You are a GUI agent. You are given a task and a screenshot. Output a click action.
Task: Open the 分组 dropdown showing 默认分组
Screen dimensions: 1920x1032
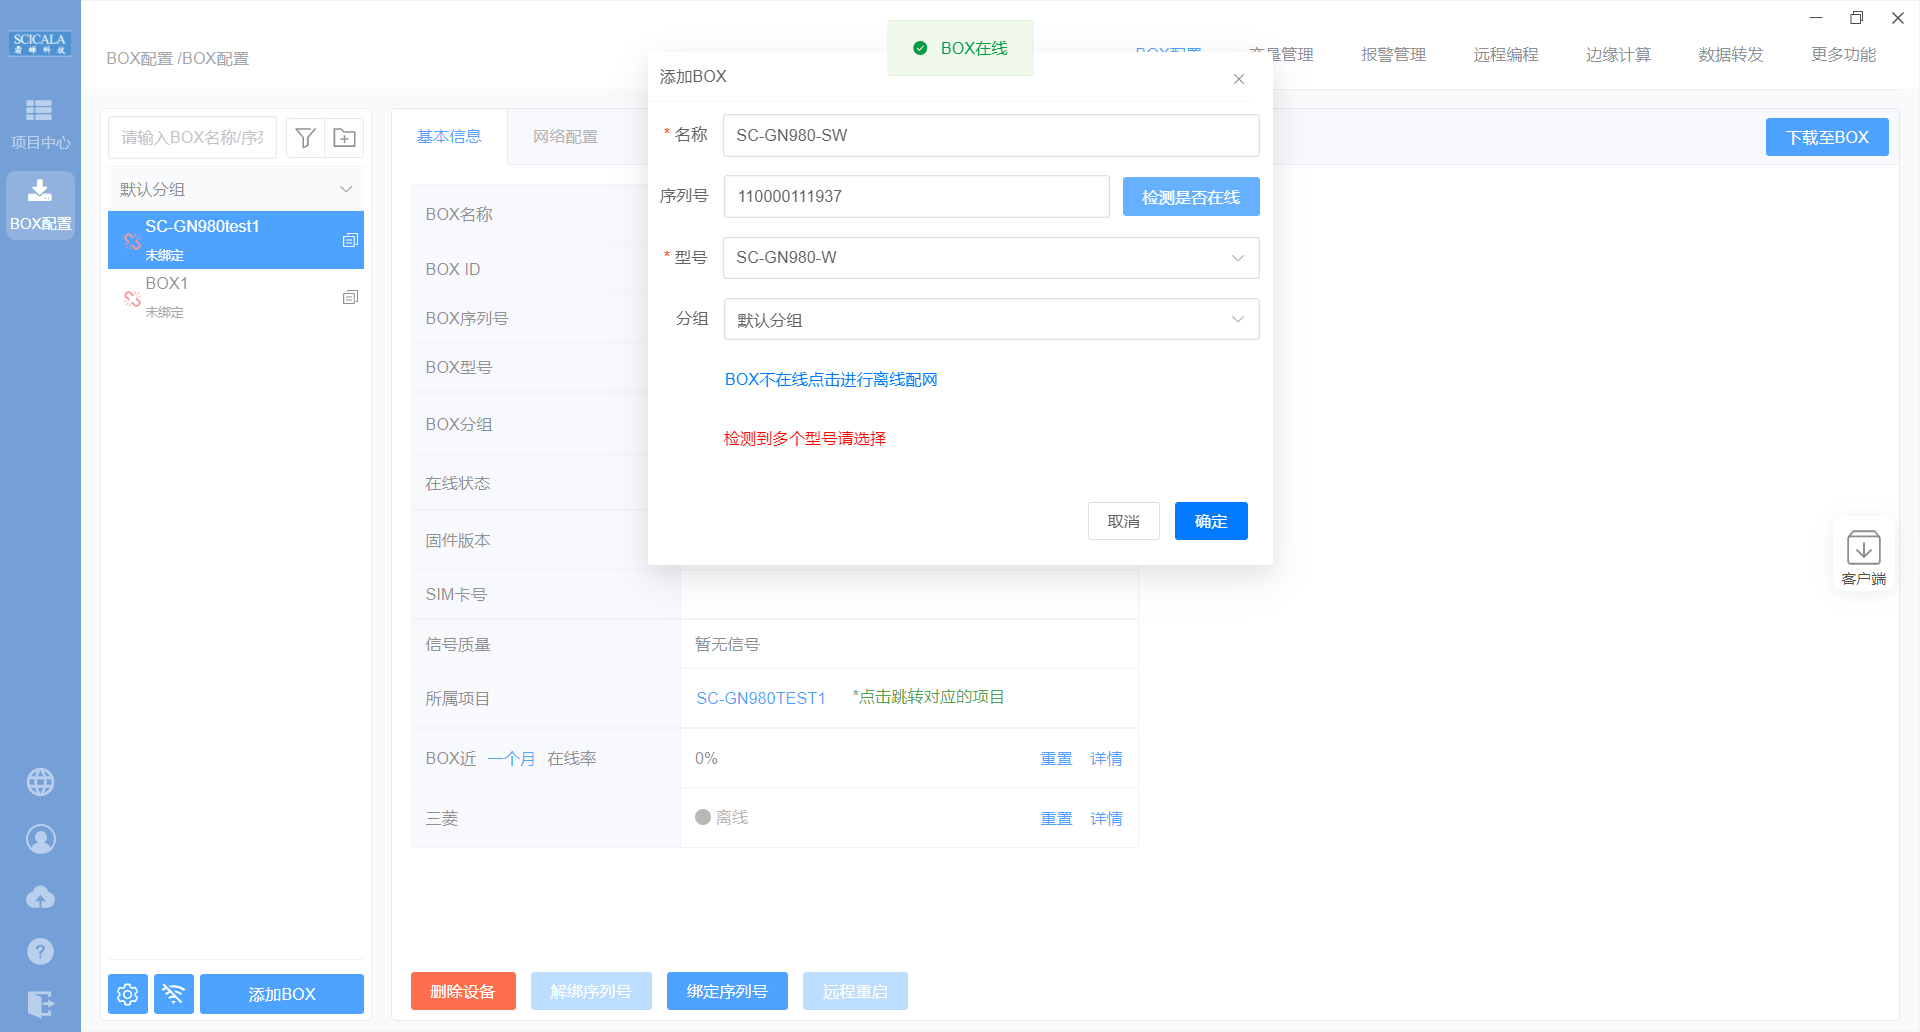point(990,320)
